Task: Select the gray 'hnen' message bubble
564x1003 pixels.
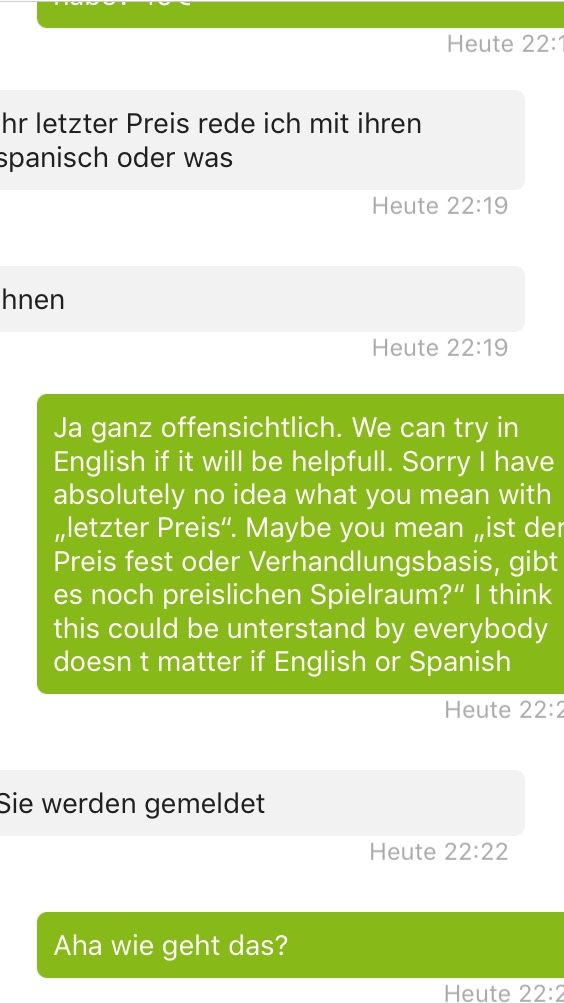Action: [x=262, y=299]
